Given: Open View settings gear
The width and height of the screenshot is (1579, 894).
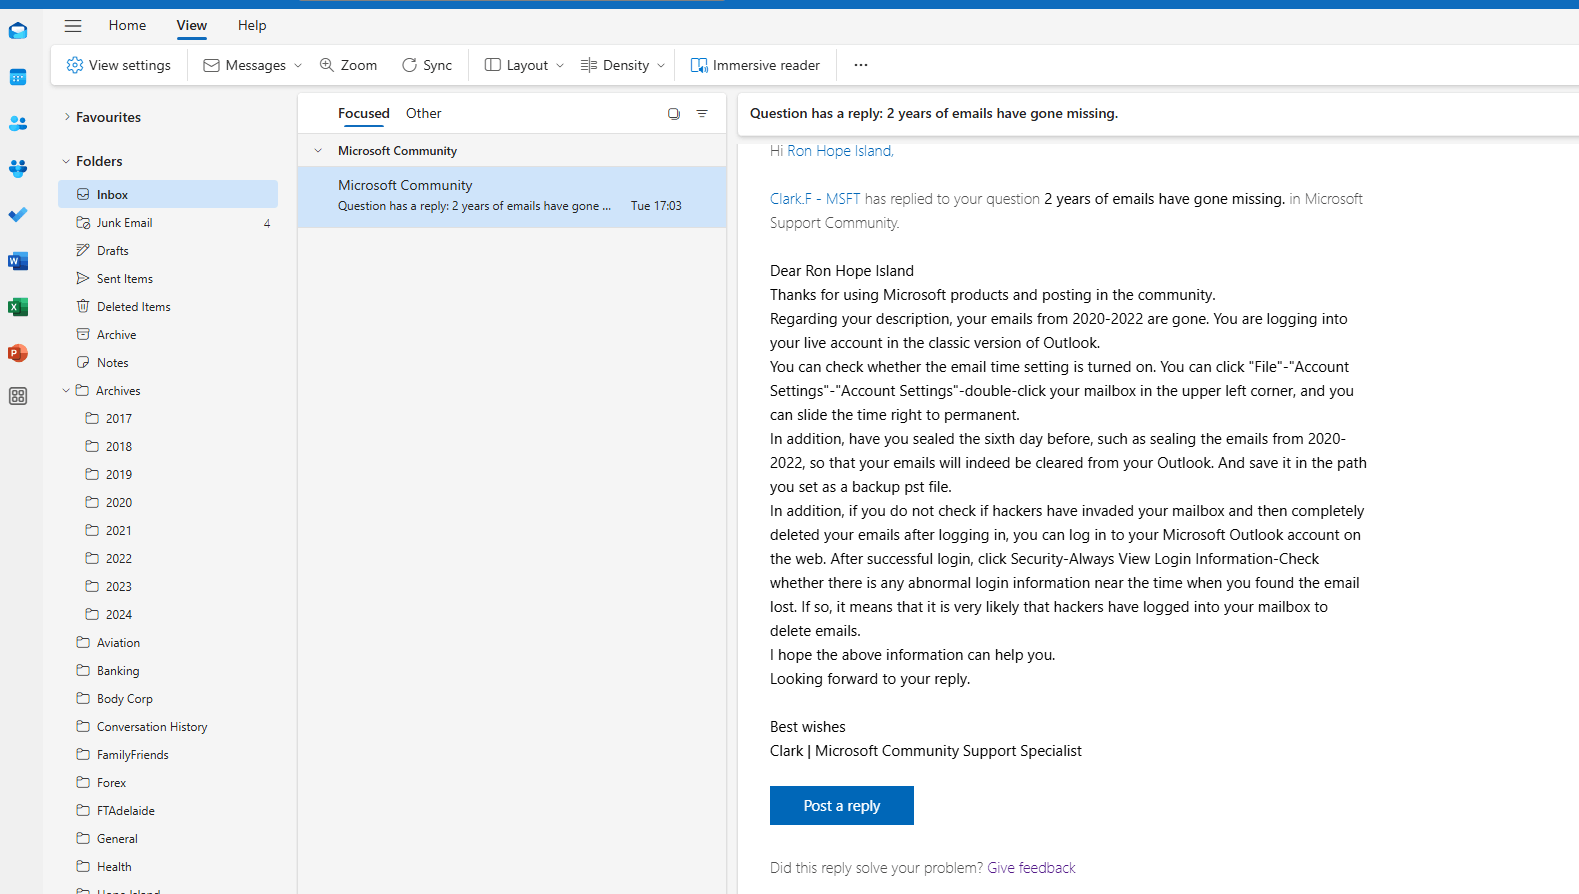Looking at the screenshot, I should pyautogui.click(x=119, y=65).
